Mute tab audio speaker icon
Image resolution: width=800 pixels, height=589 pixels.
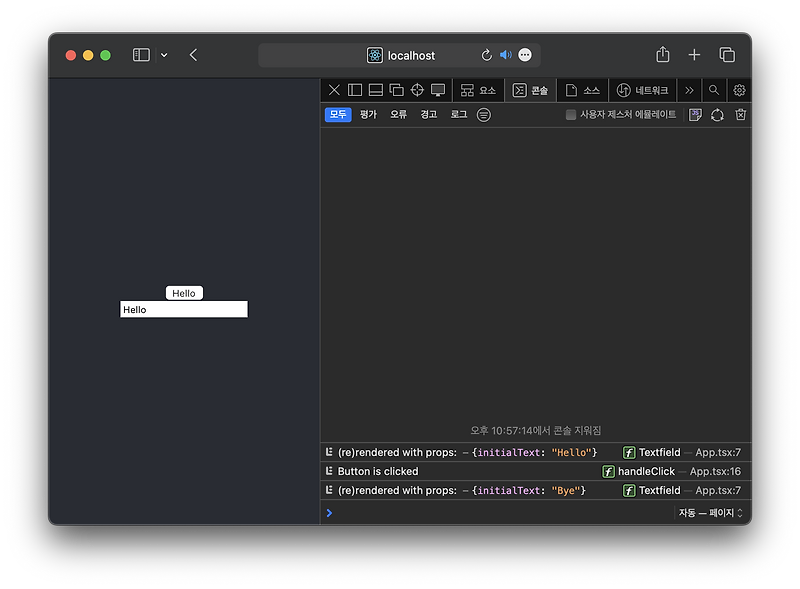point(506,55)
